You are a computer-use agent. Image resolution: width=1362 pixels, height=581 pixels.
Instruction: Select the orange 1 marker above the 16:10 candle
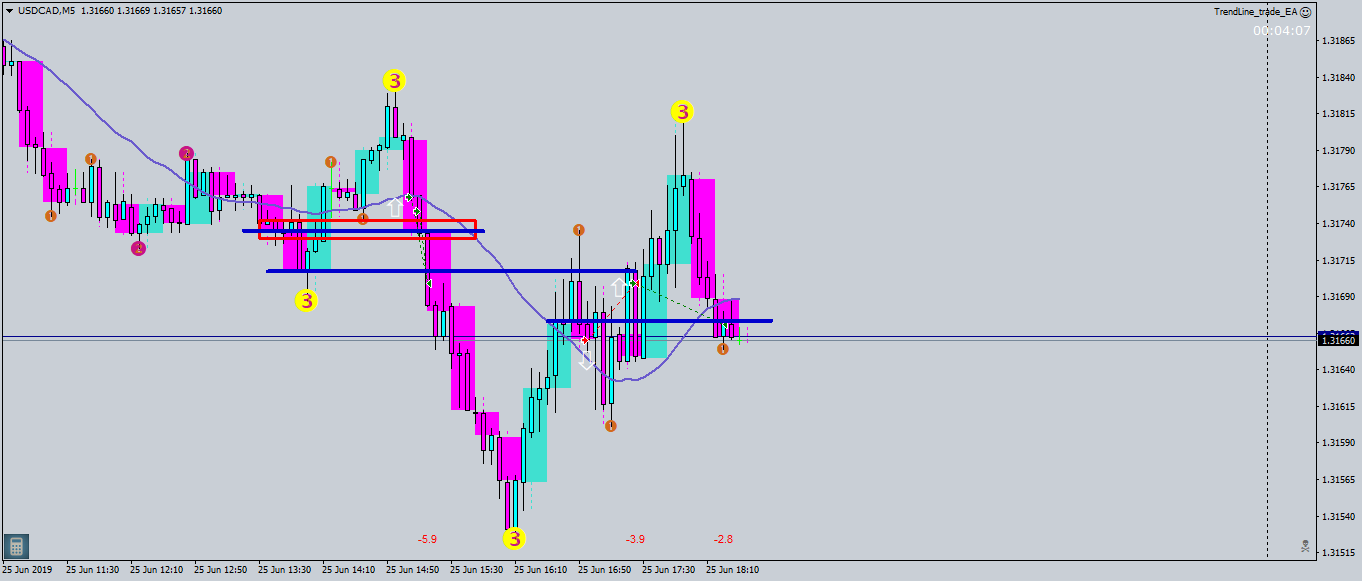coord(578,229)
